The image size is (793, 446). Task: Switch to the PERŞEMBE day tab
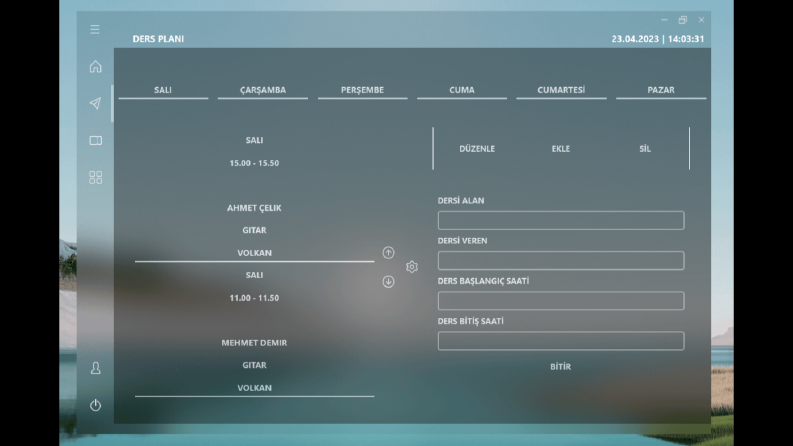pyautogui.click(x=362, y=90)
